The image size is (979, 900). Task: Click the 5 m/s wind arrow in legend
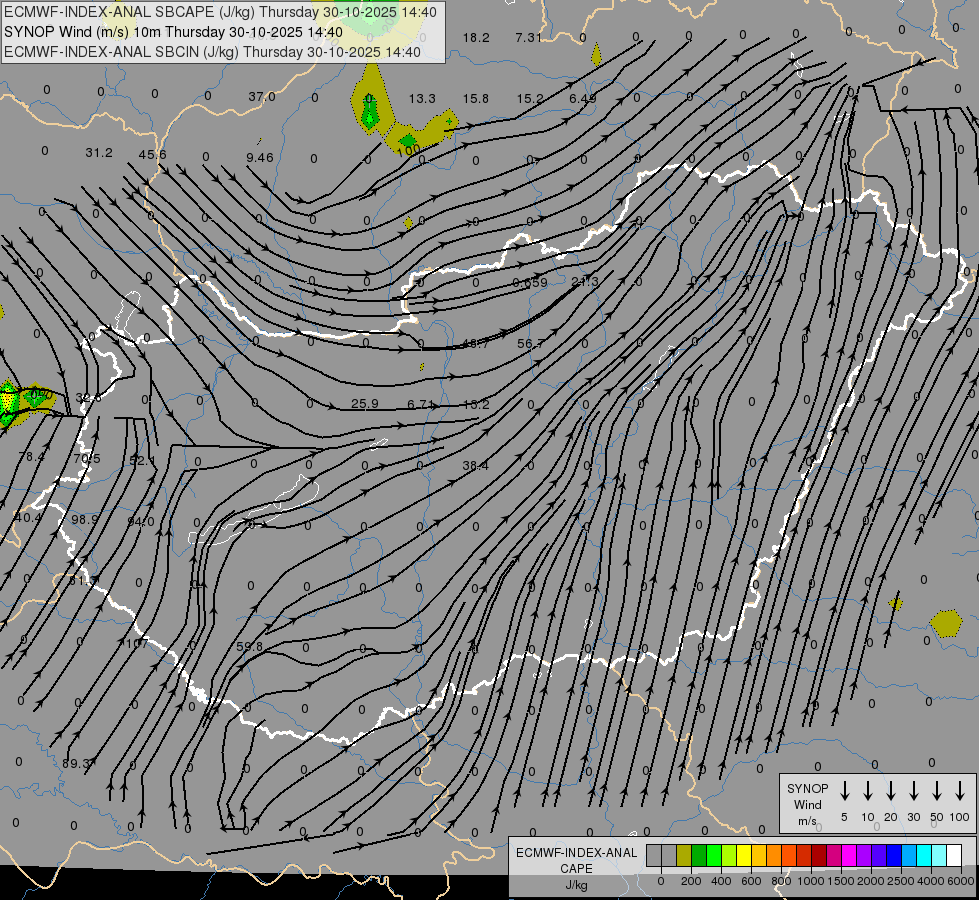click(x=844, y=791)
